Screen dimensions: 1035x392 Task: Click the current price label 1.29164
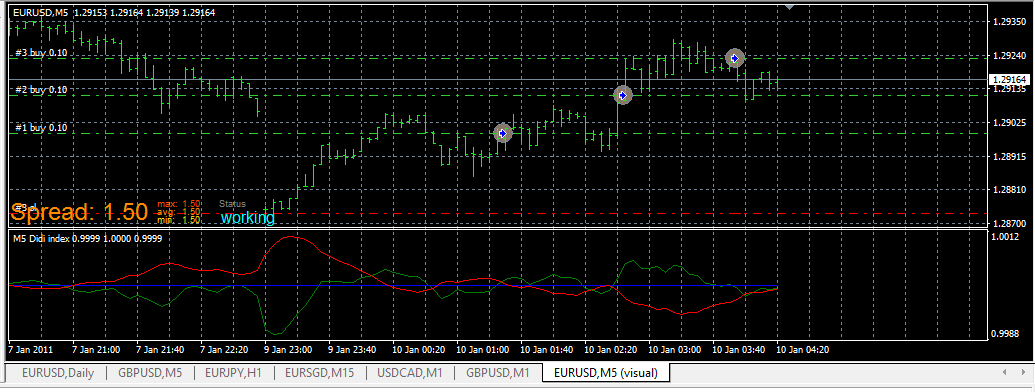[1008, 79]
